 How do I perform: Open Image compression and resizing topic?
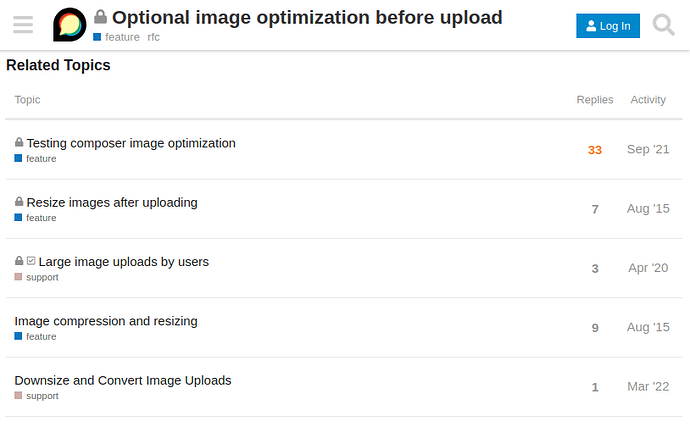coord(106,321)
